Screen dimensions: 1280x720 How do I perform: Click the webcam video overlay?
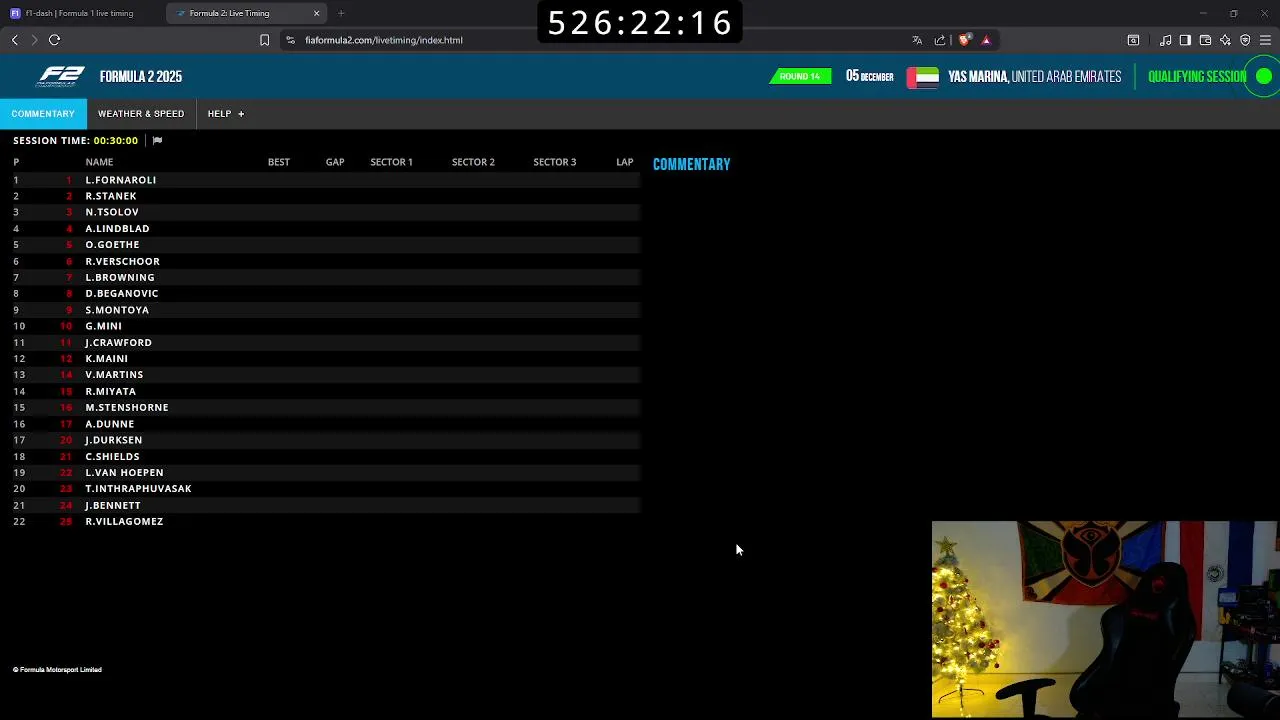pos(1105,620)
